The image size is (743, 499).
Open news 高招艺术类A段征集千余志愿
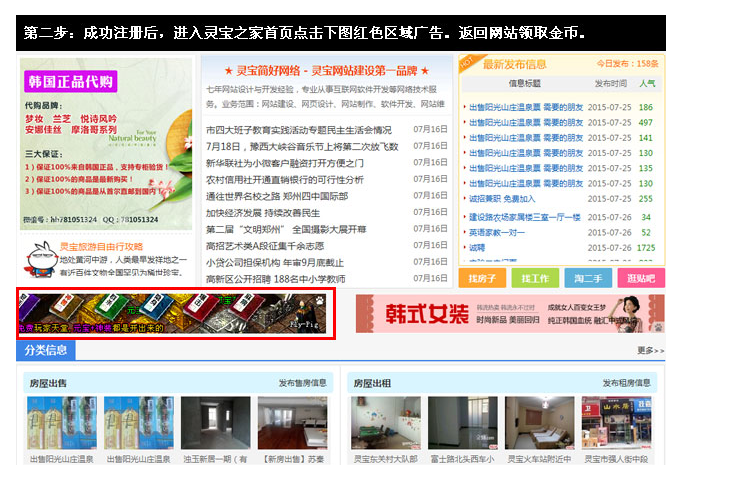click(x=264, y=246)
